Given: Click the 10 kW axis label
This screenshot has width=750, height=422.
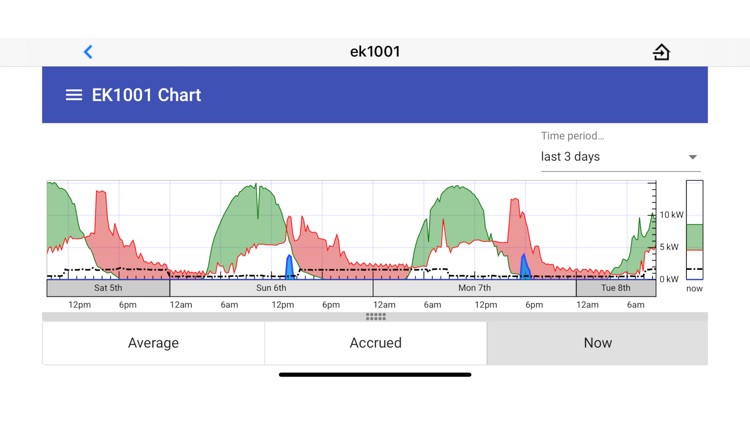Looking at the screenshot, I should pos(672,215).
